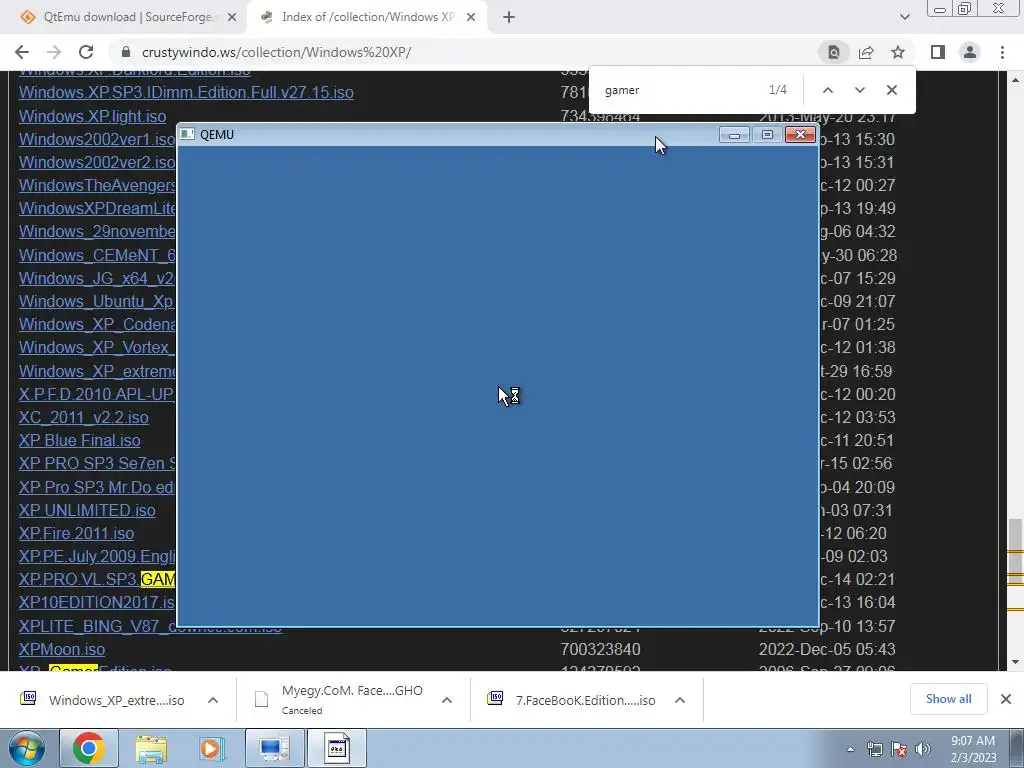Image resolution: width=1024 pixels, height=768 pixels.
Task: Click XPMoon.iso file size 700323840
Action: click(x=600, y=649)
